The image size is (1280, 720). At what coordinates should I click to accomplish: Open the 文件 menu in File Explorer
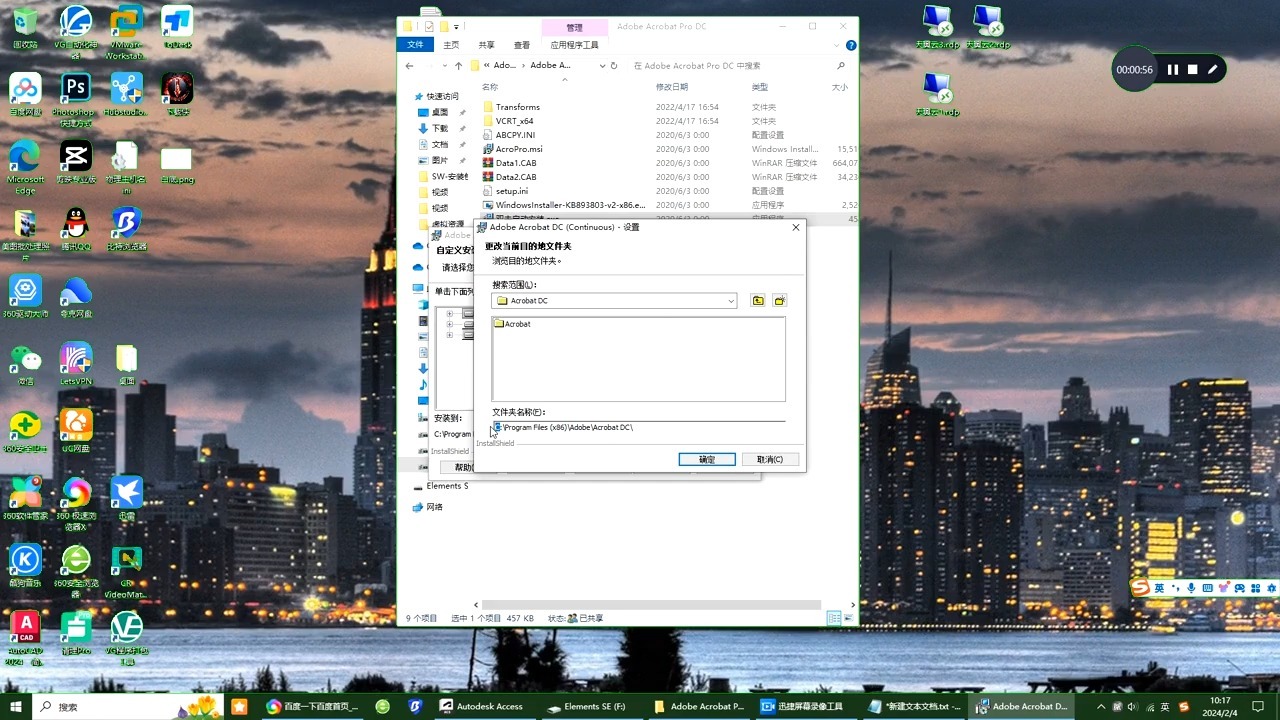416,45
